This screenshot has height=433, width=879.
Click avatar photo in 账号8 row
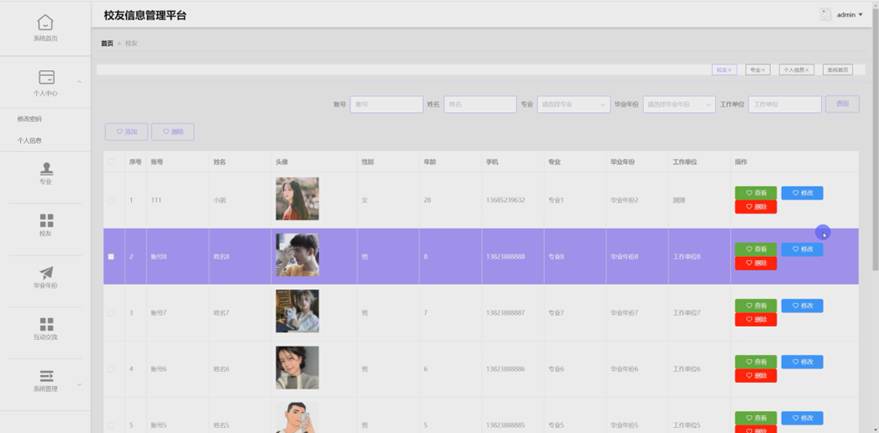click(x=297, y=255)
